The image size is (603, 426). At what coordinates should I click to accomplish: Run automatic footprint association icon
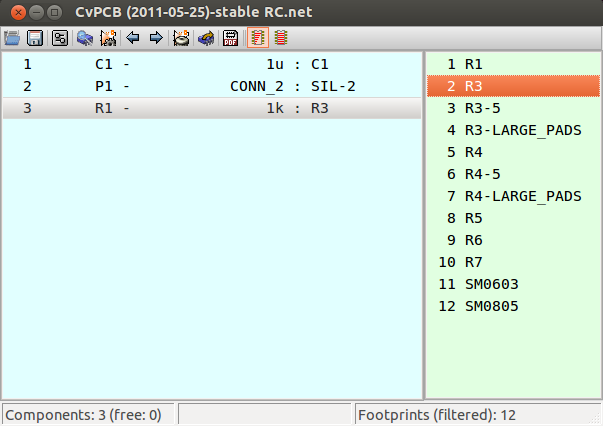click(x=108, y=38)
